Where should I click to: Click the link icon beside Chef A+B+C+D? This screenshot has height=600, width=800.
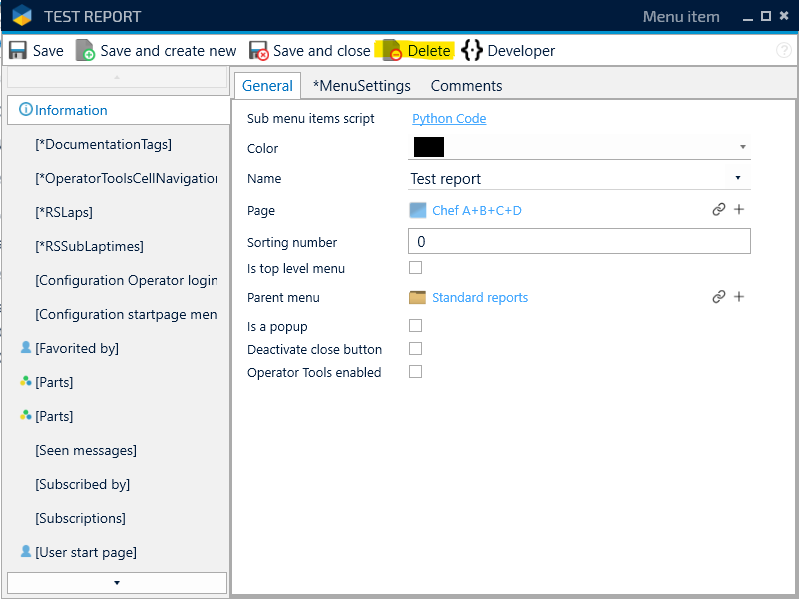718,210
